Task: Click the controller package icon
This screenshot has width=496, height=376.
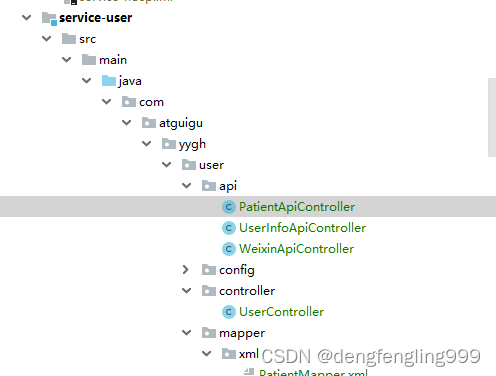Action: 209,291
